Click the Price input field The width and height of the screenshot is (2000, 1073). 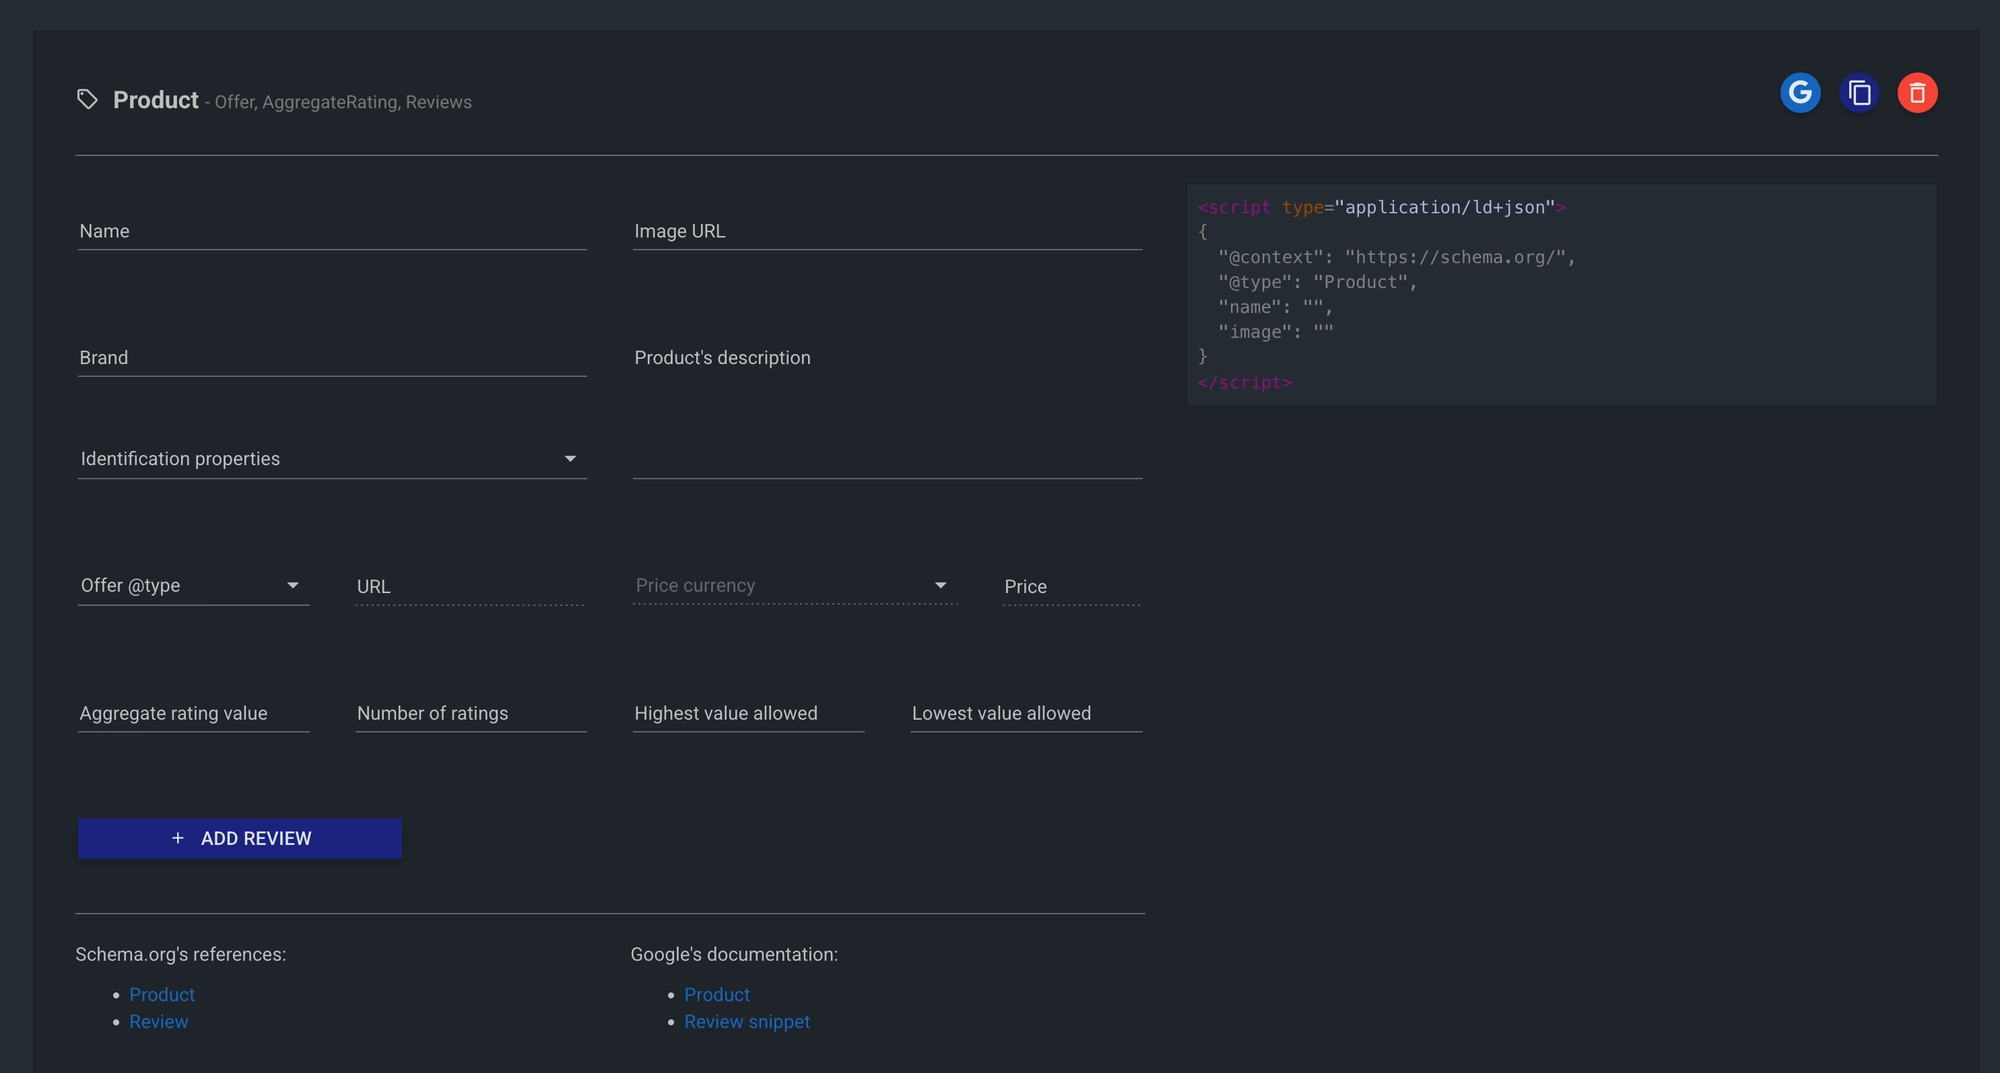coord(1072,587)
